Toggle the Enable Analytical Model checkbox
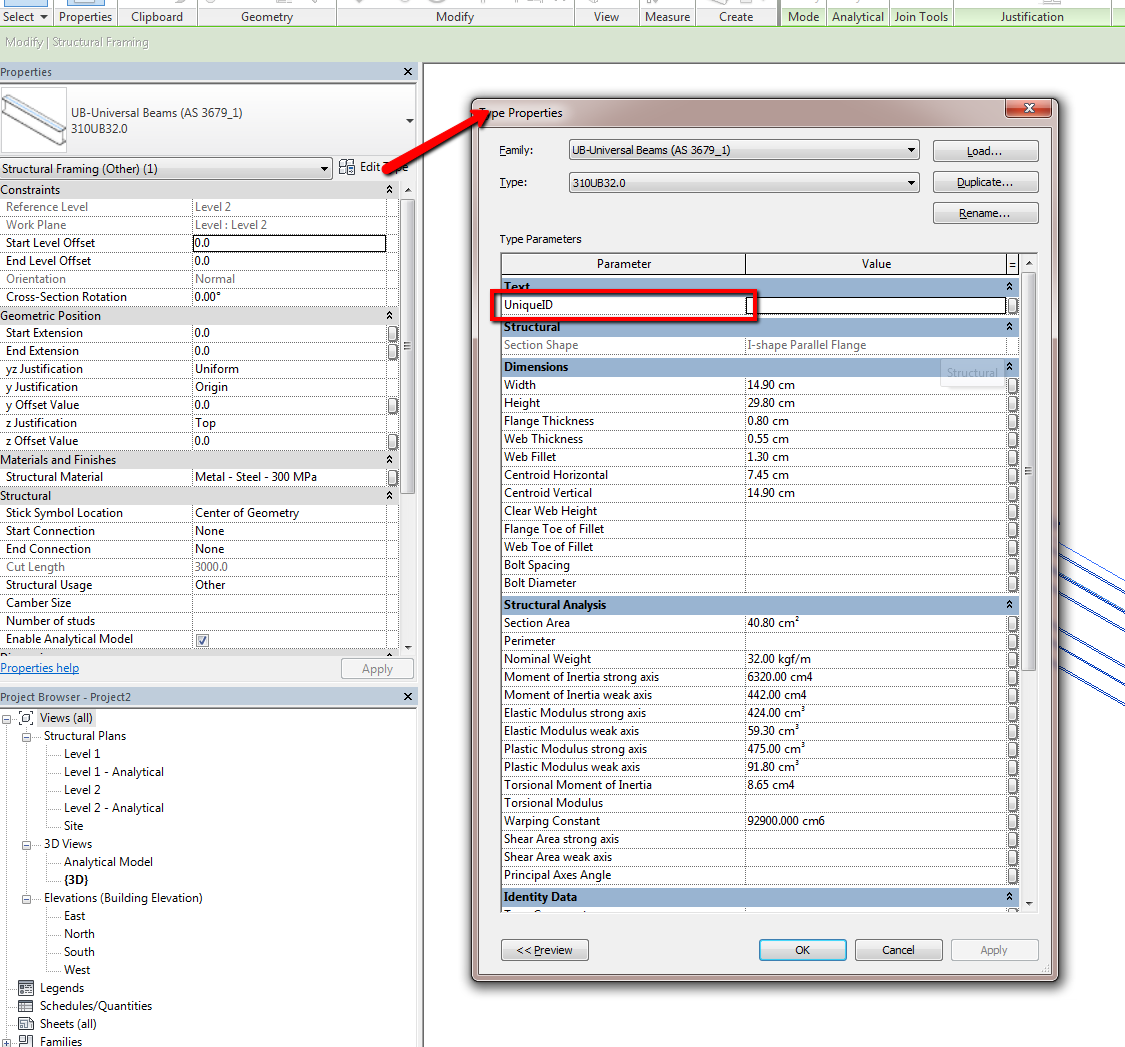 [x=202, y=640]
